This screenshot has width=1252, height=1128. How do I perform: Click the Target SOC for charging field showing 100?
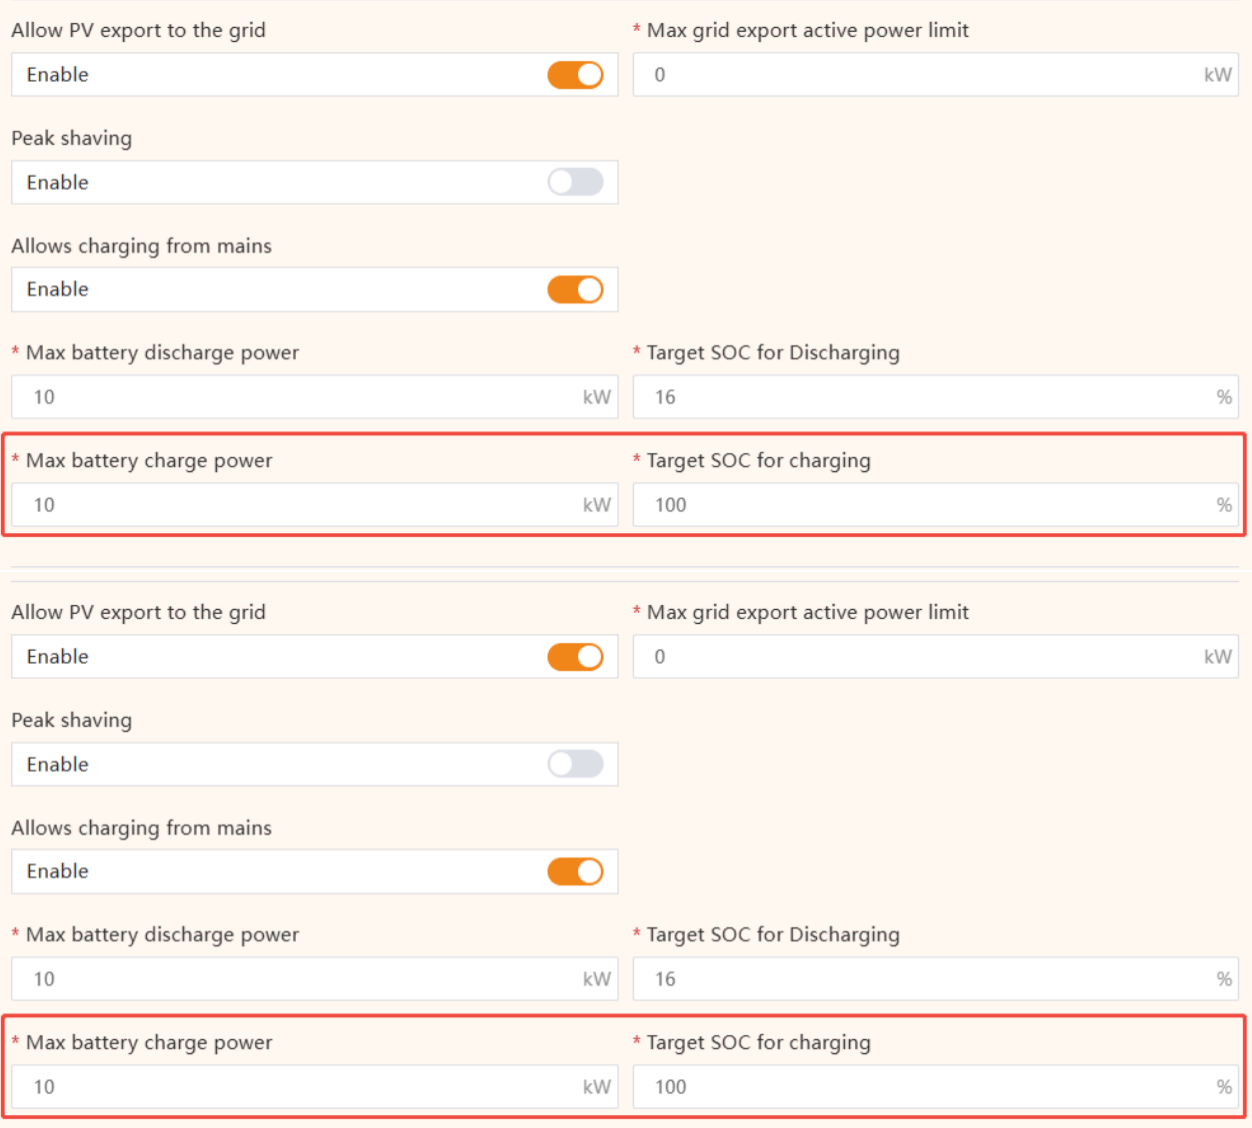tap(900, 504)
